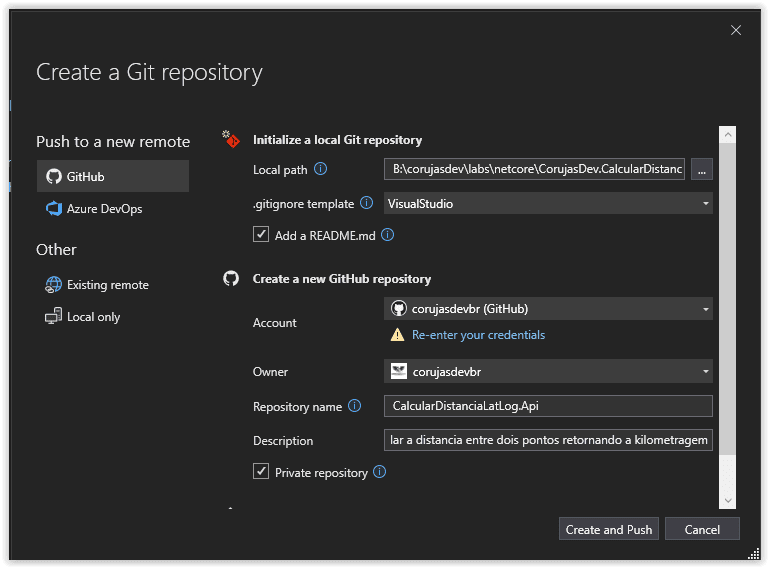The width and height of the screenshot is (769, 568).
Task: Click into the Repository name field
Action: tap(548, 406)
